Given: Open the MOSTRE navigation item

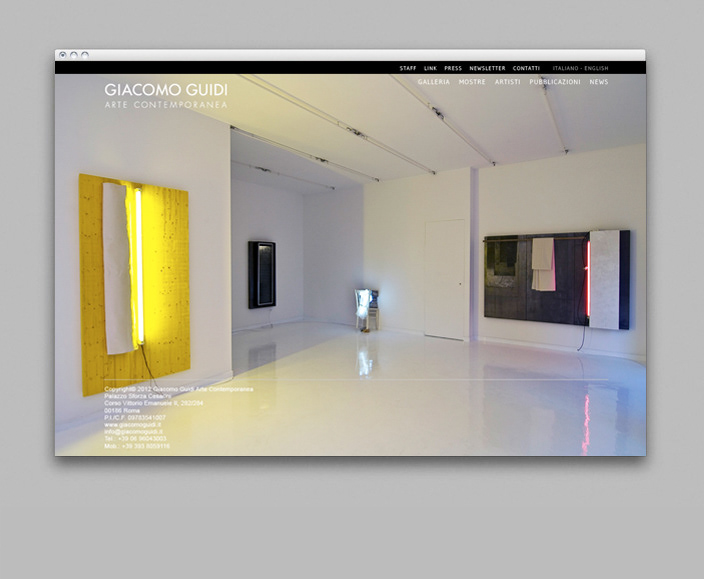Looking at the screenshot, I should coord(472,82).
